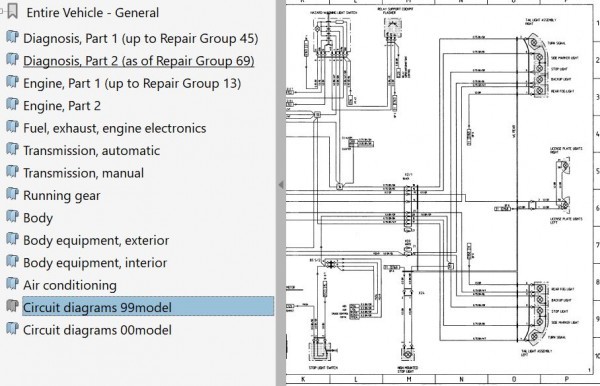Go to Transmission, manual bookmark
600x386 pixels.
pos(83,173)
